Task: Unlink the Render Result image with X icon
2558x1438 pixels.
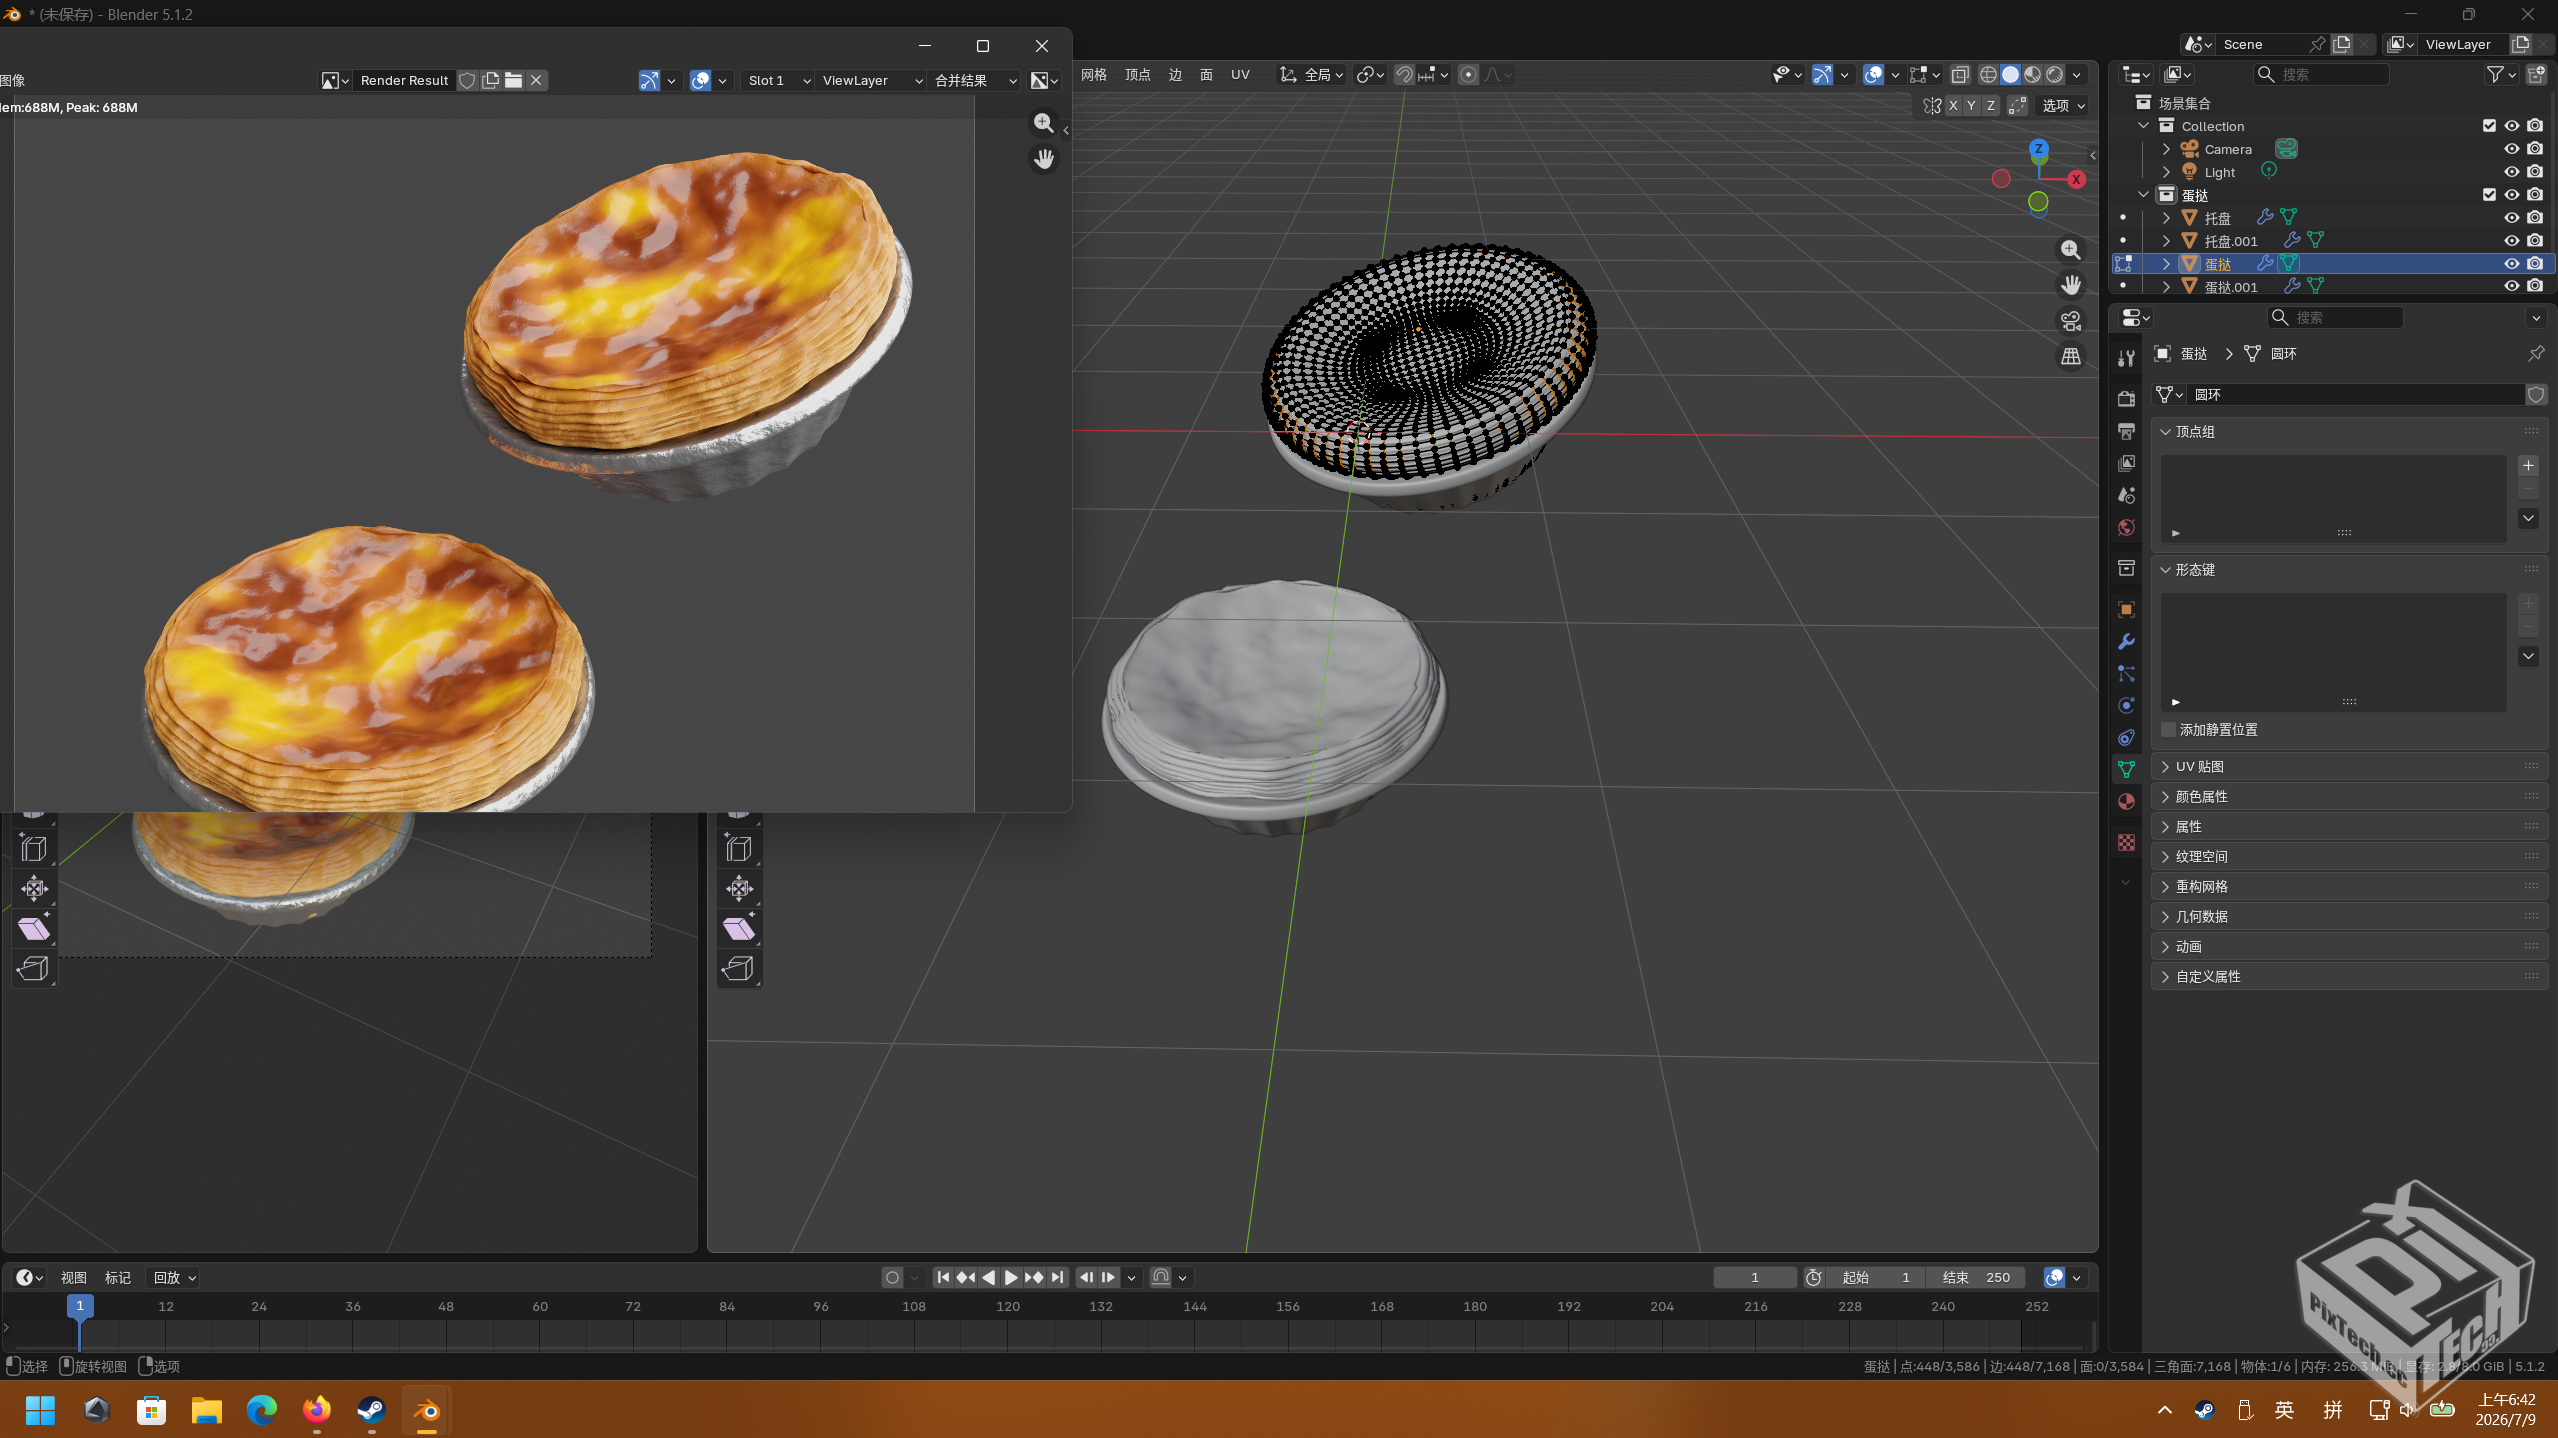Action: pos(536,80)
